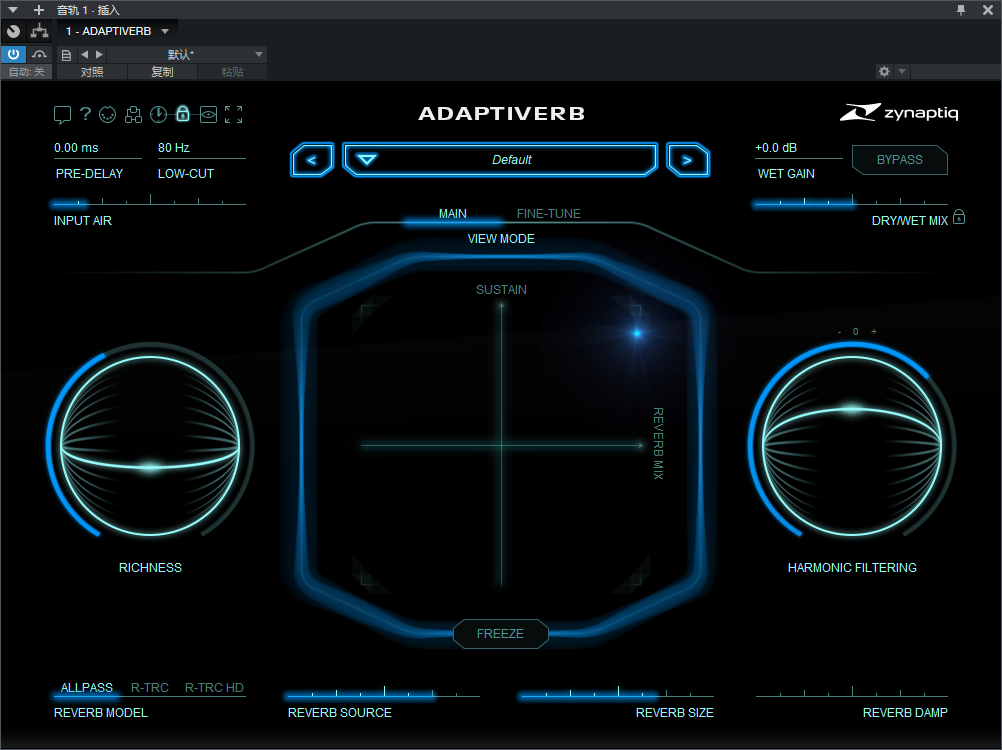Viewport: 1002px width, 750px height.
Task: Click the WET GAIN label
Action: 786,174
